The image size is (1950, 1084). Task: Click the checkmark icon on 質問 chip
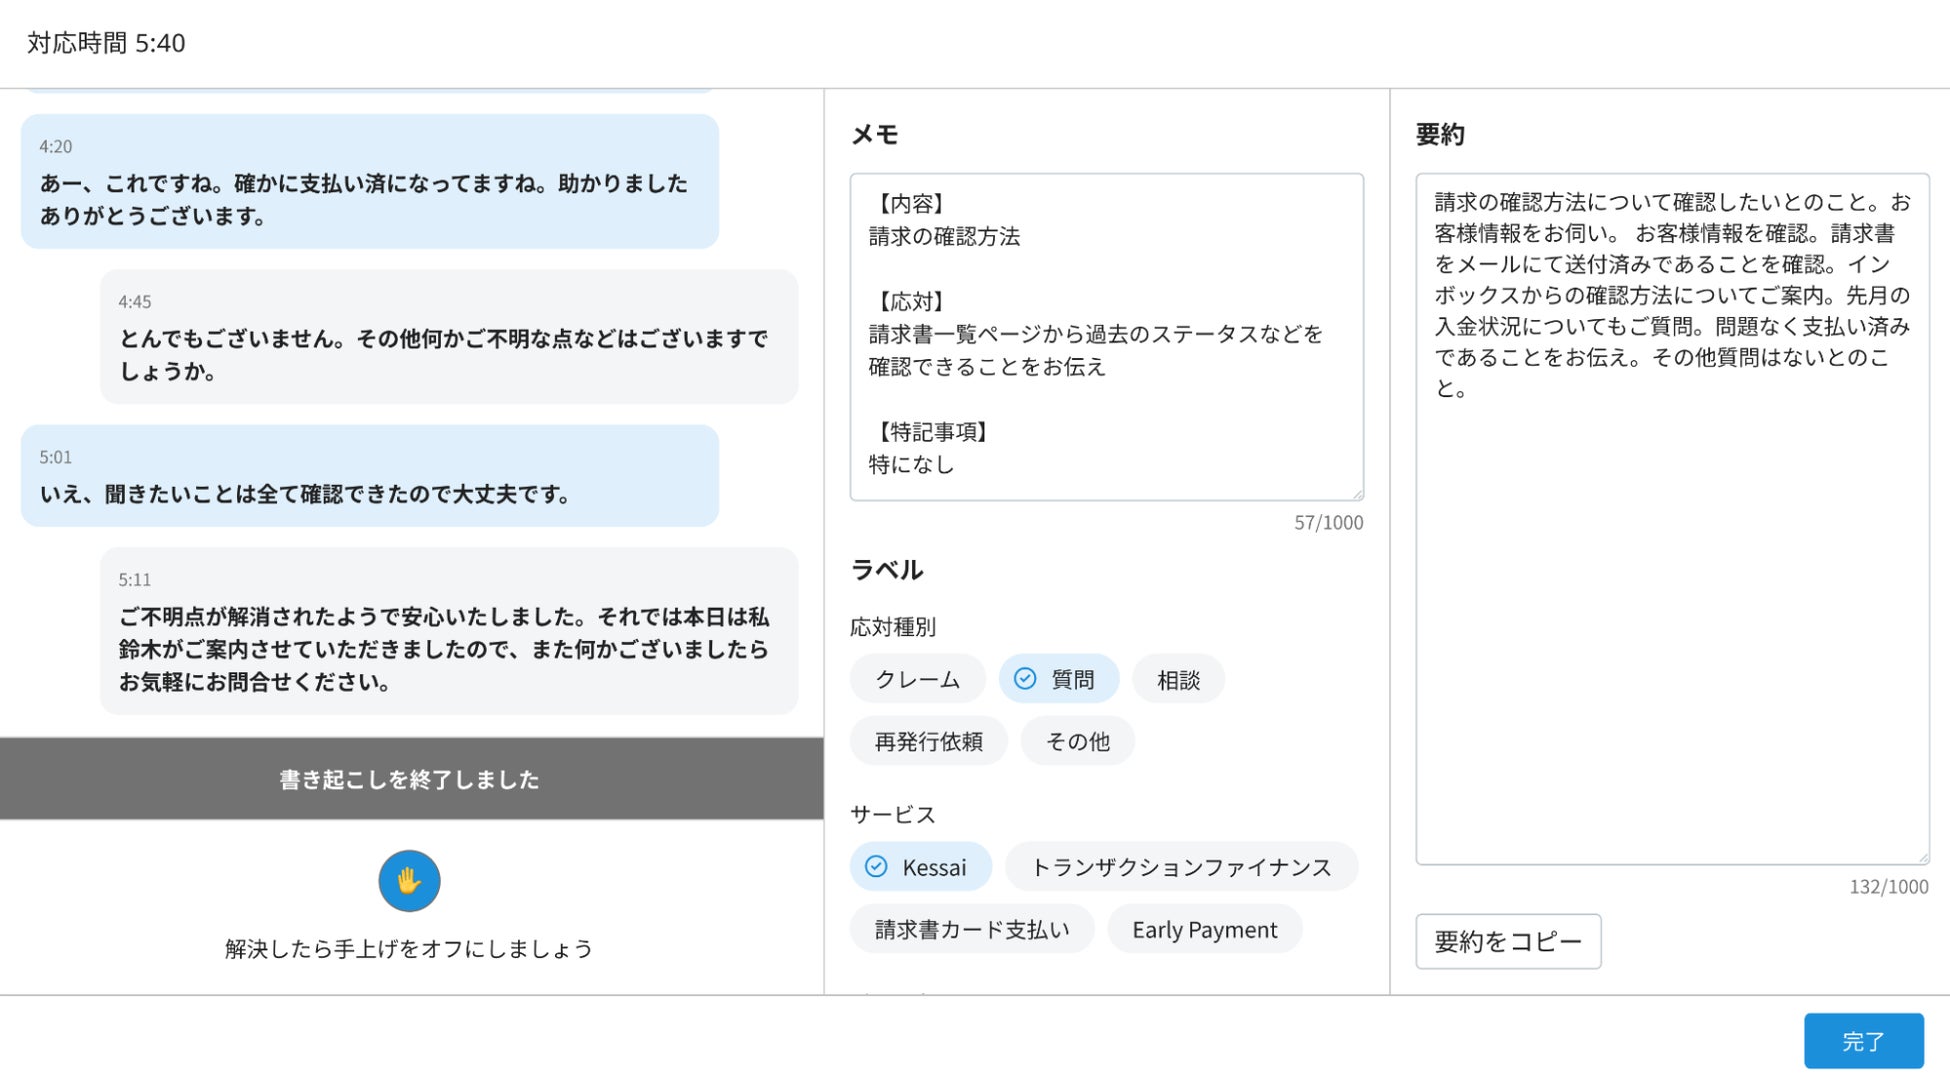pos(1025,679)
